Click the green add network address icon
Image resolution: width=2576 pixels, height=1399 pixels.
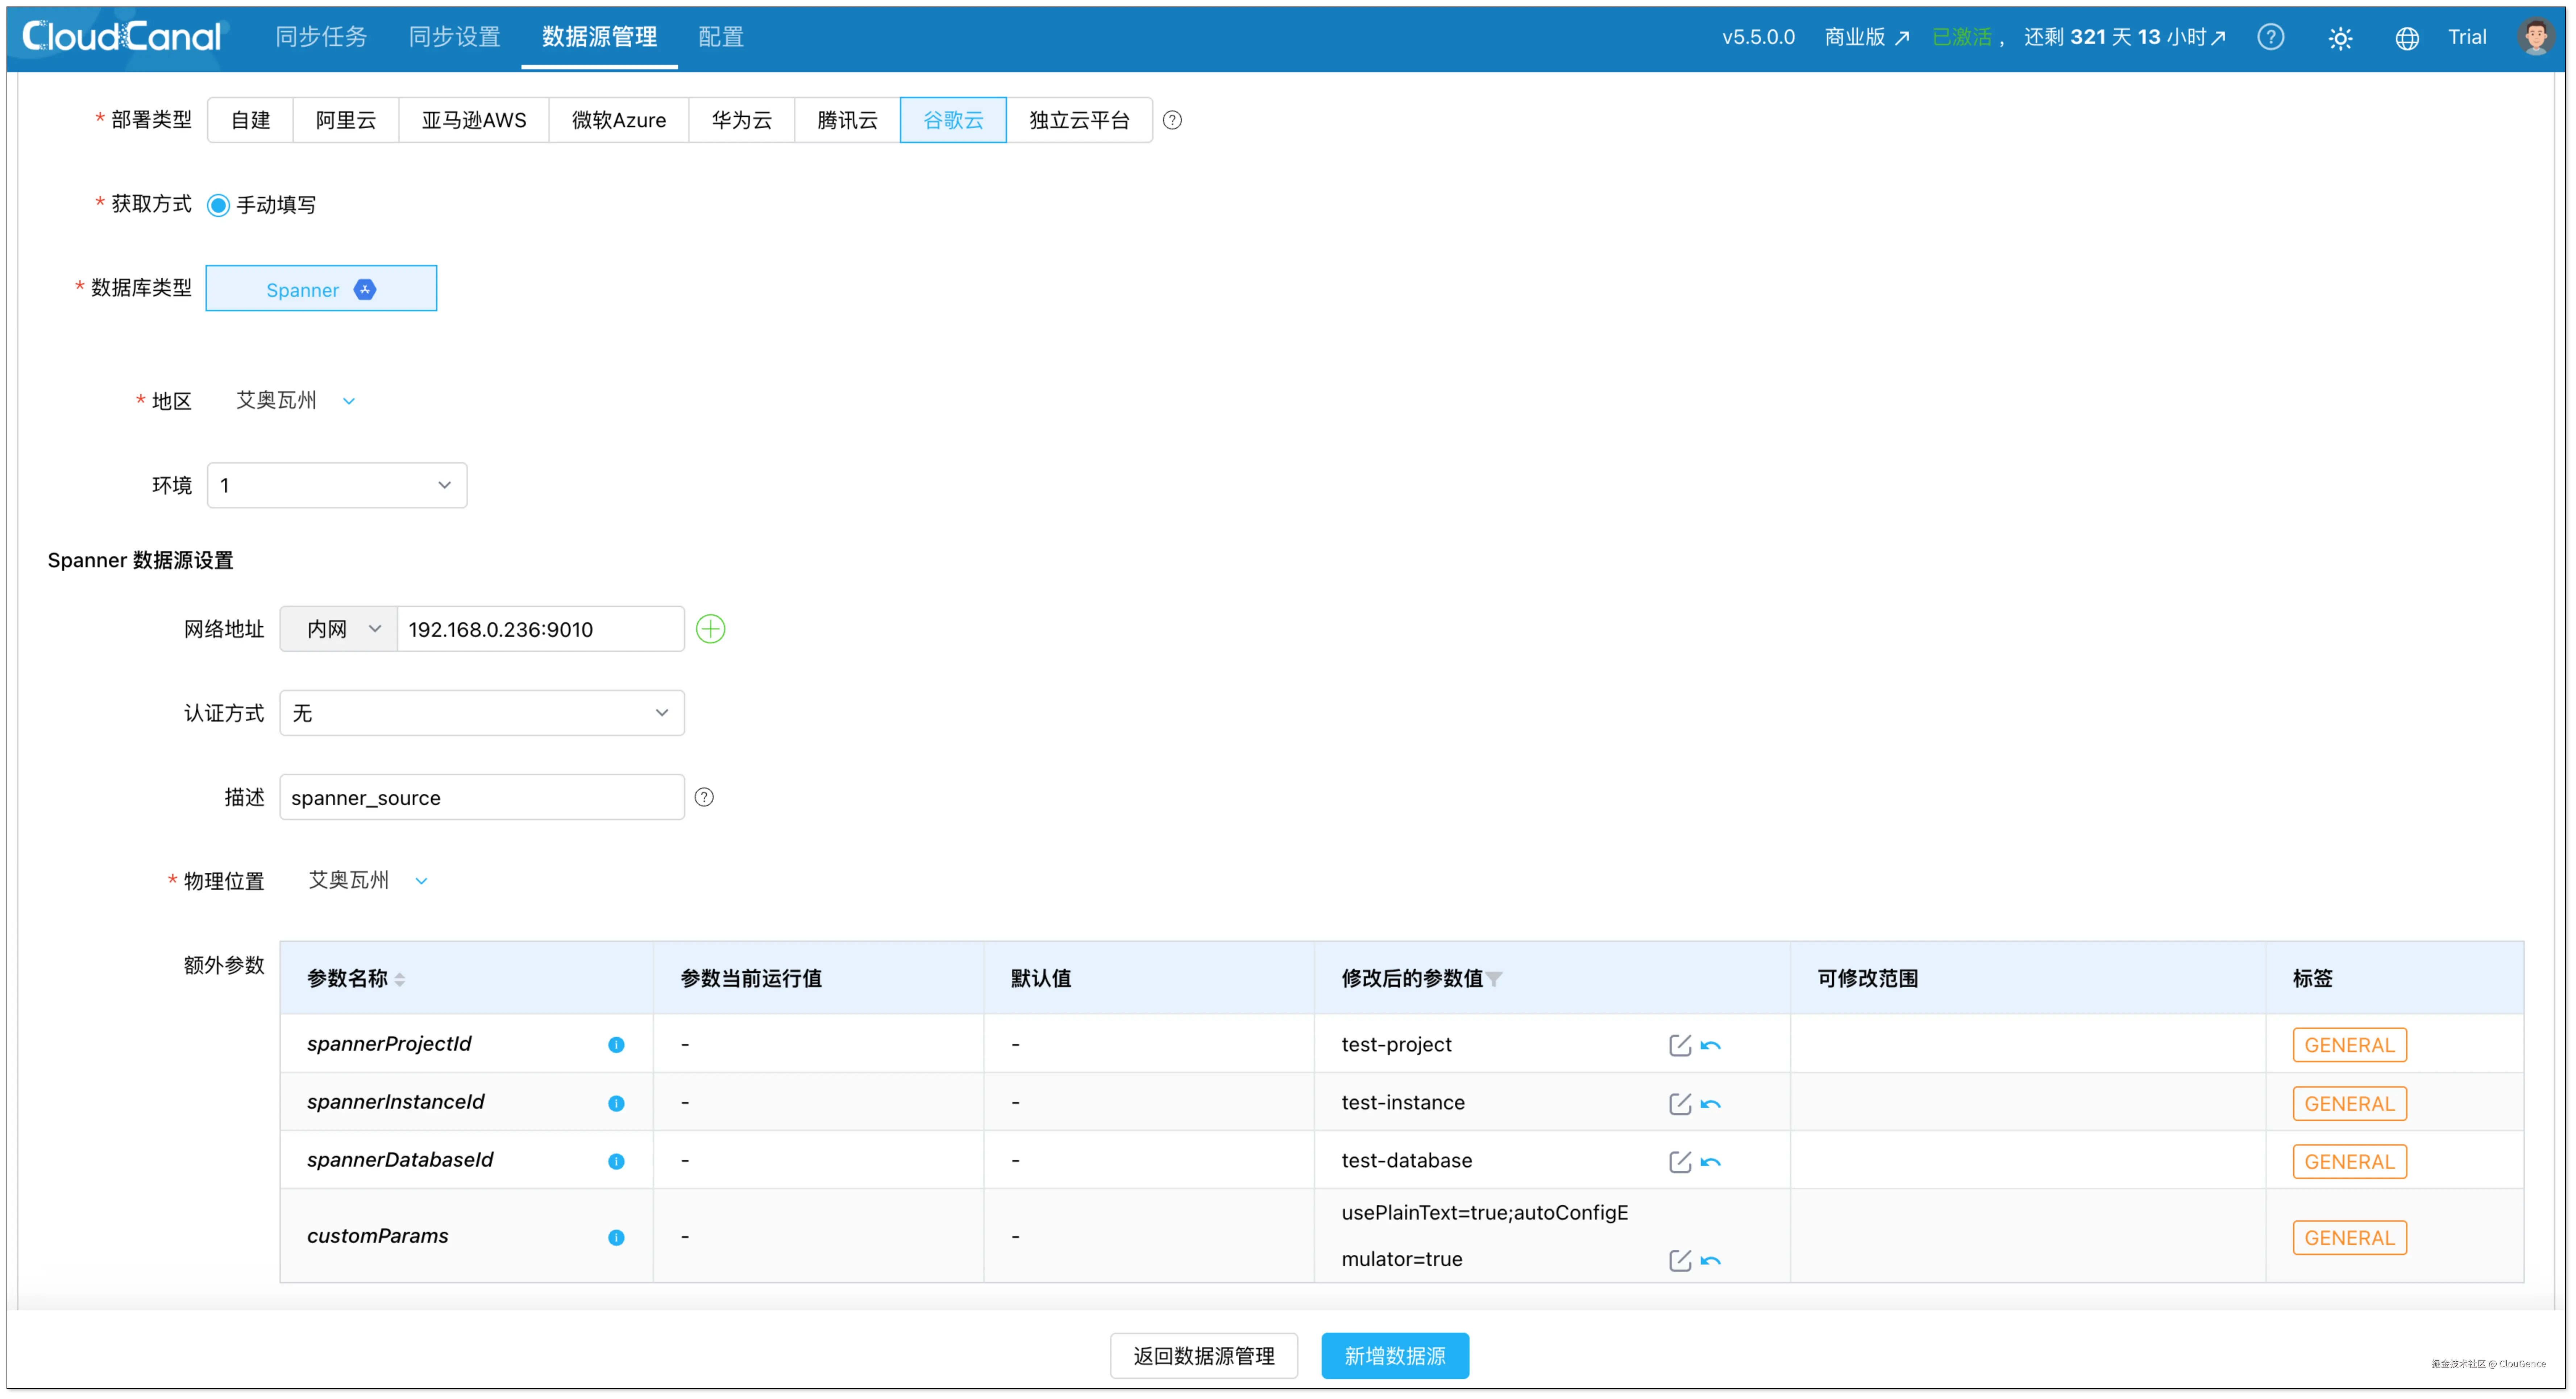pos(710,629)
